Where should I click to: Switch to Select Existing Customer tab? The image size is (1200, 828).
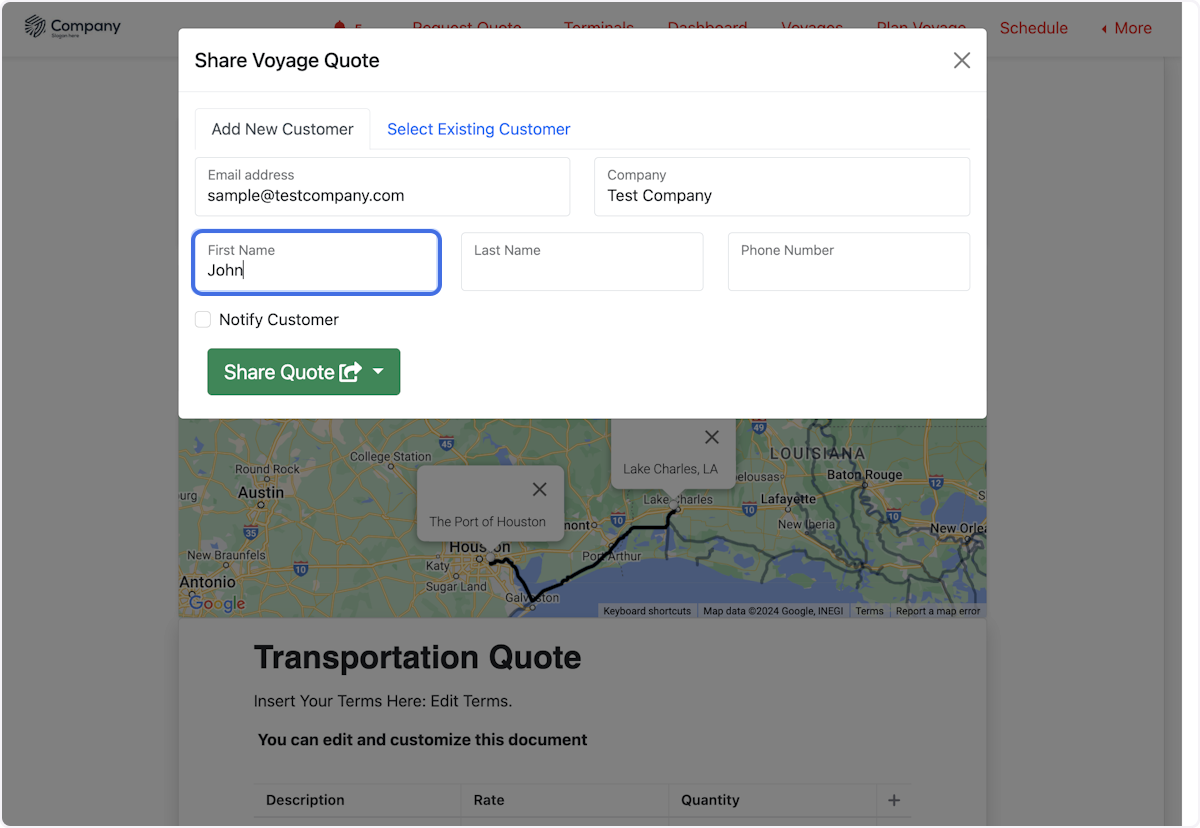pos(478,129)
